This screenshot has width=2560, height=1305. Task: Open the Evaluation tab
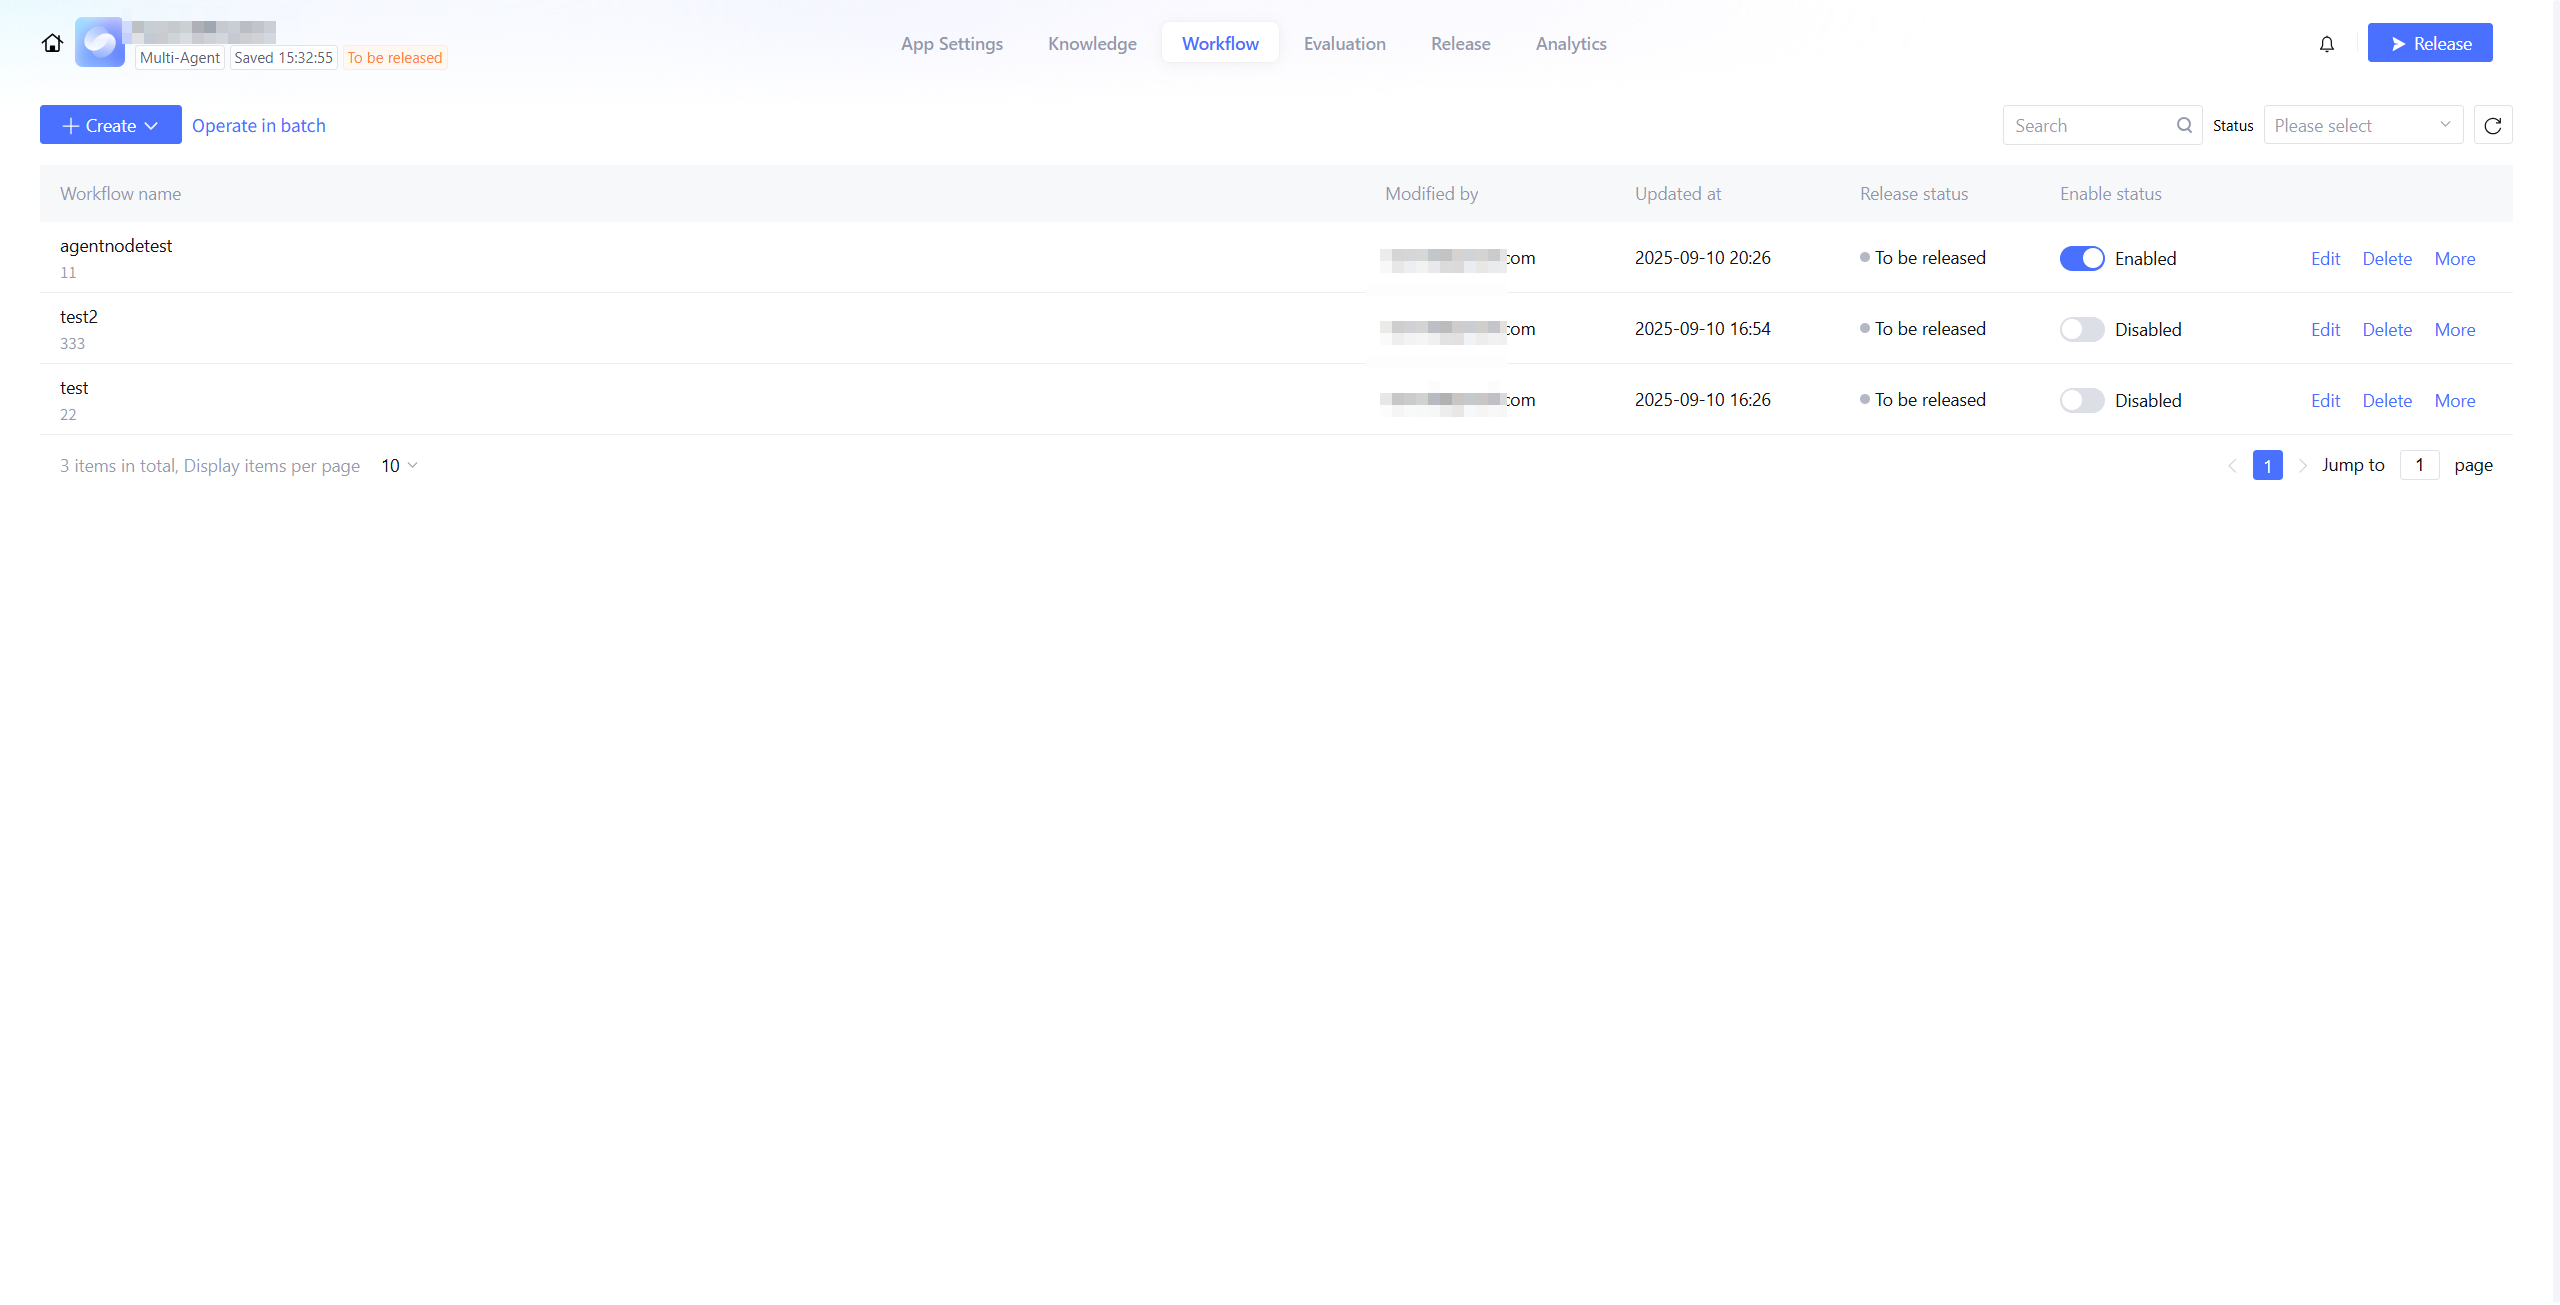1344,44
